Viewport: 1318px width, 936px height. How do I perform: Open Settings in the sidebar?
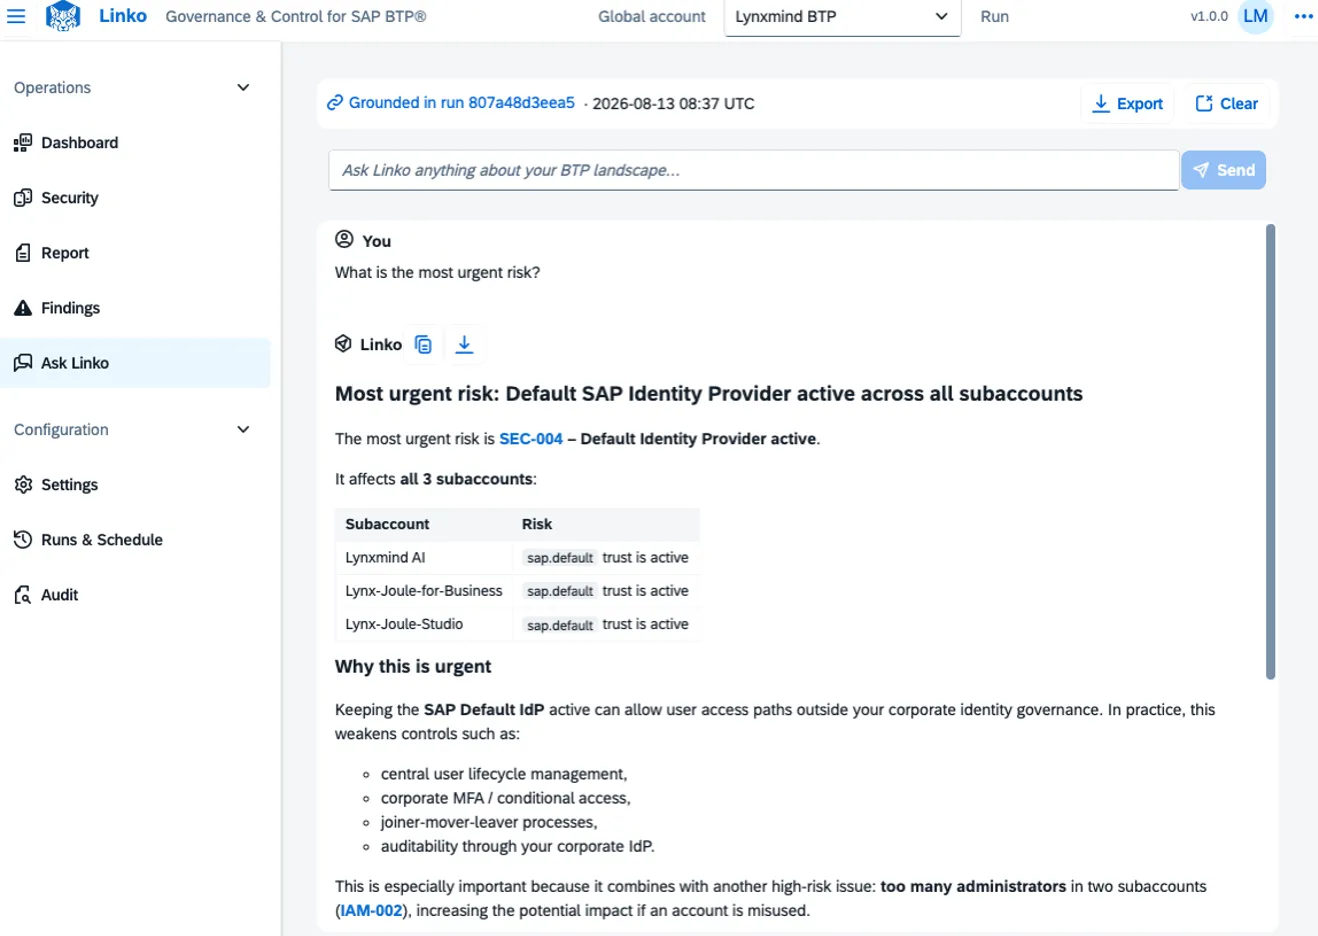tap(135, 485)
